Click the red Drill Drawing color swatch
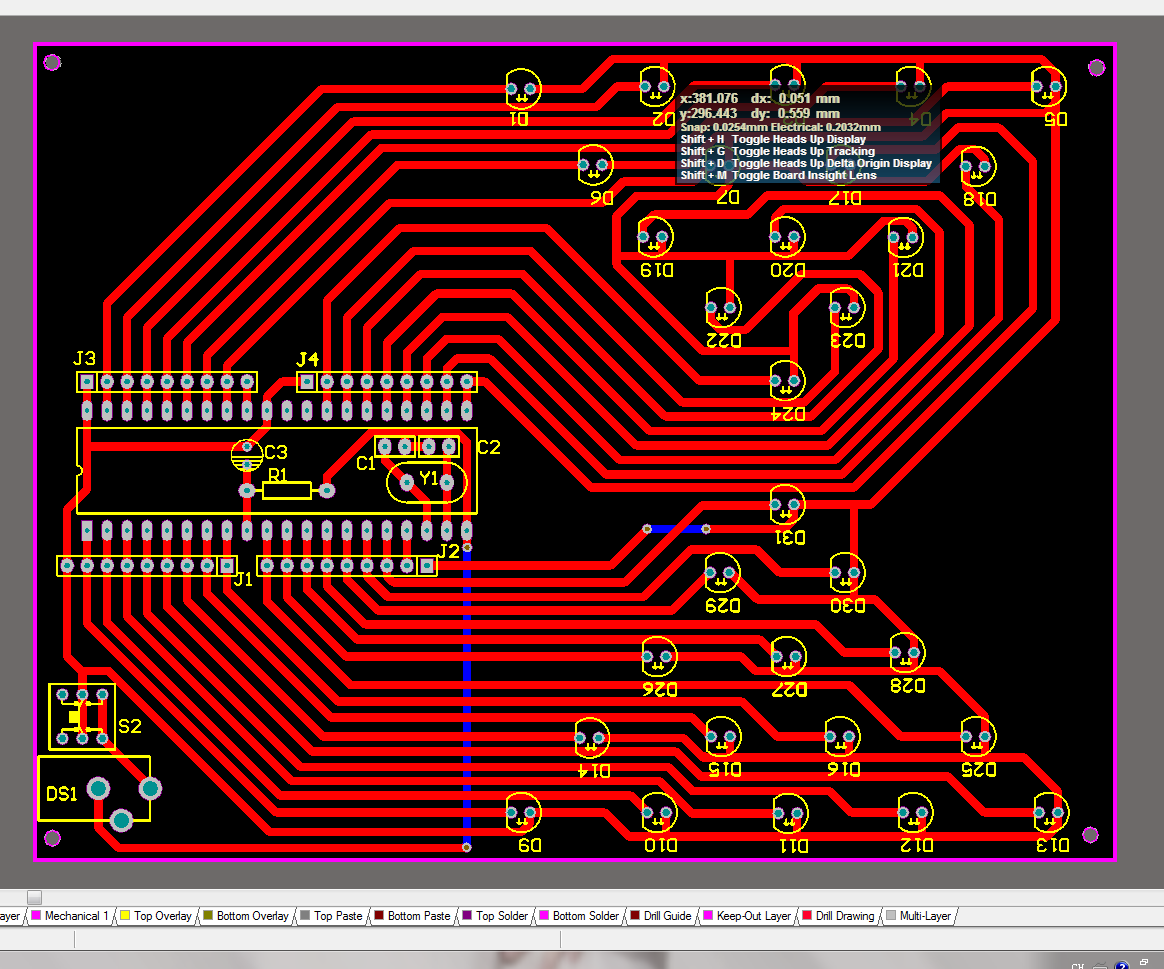Screen dimensions: 1164x969 pyautogui.click(x=807, y=916)
